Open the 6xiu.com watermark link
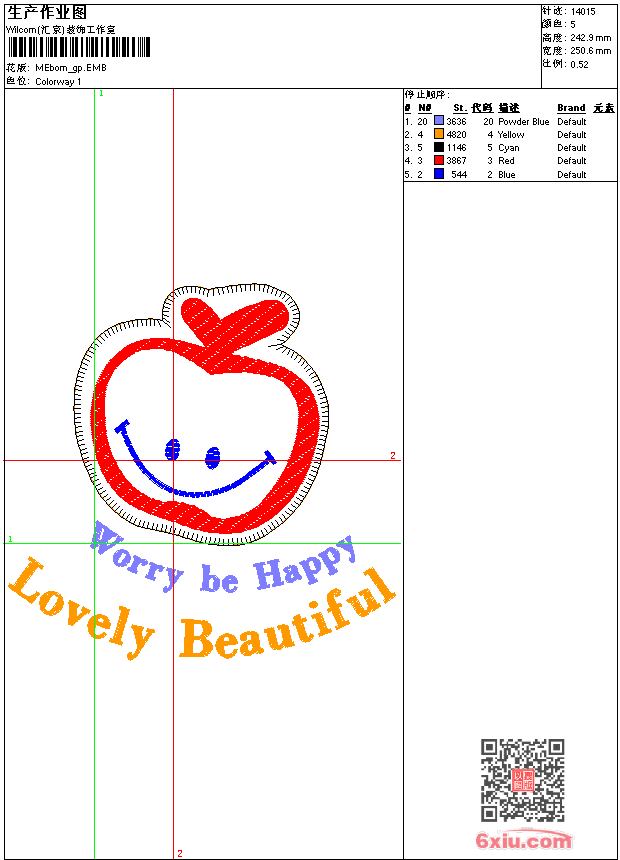This screenshot has height=860, width=620. click(523, 841)
